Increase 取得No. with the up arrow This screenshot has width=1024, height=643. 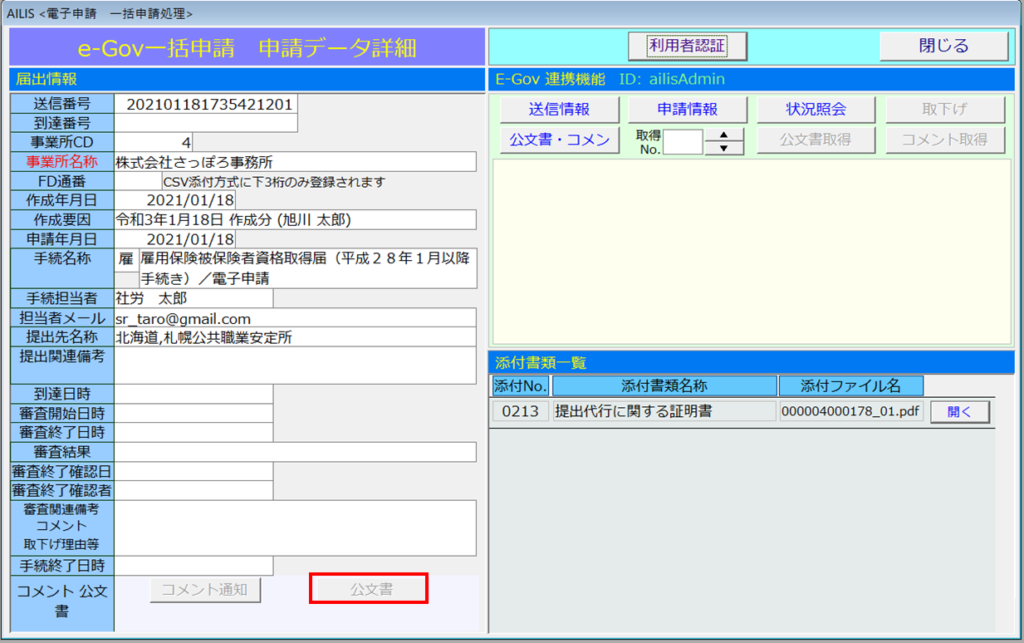(x=724, y=135)
